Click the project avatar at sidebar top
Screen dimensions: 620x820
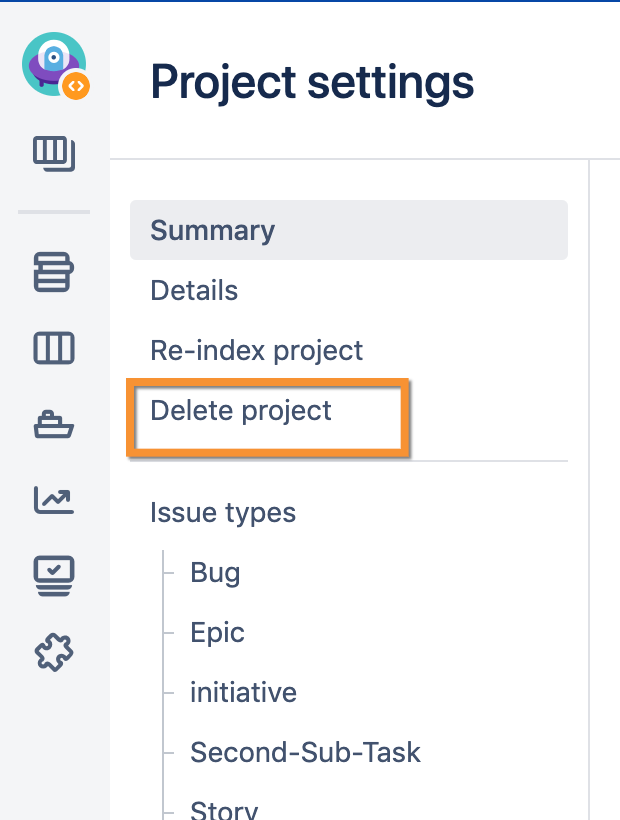53,62
